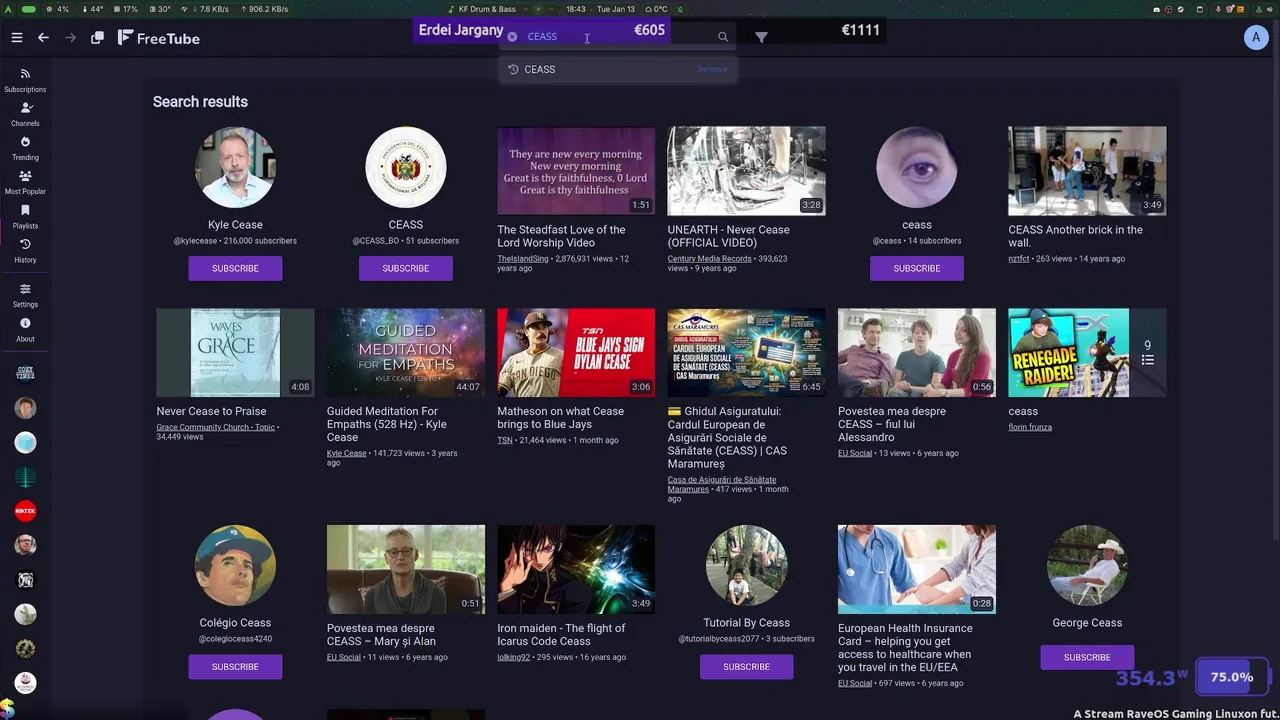Image resolution: width=1280 pixels, height=720 pixels.
Task: Open Trending in the sidebar
Action: point(25,148)
